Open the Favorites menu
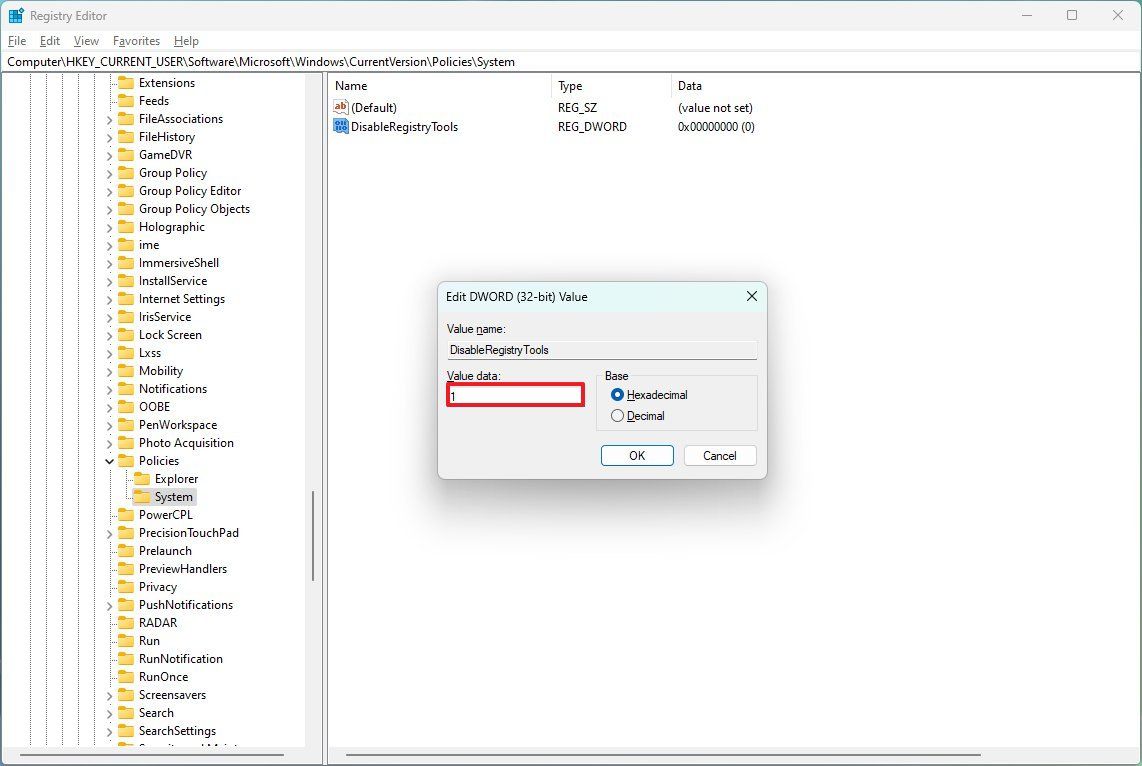This screenshot has height=766, width=1142. (136, 41)
